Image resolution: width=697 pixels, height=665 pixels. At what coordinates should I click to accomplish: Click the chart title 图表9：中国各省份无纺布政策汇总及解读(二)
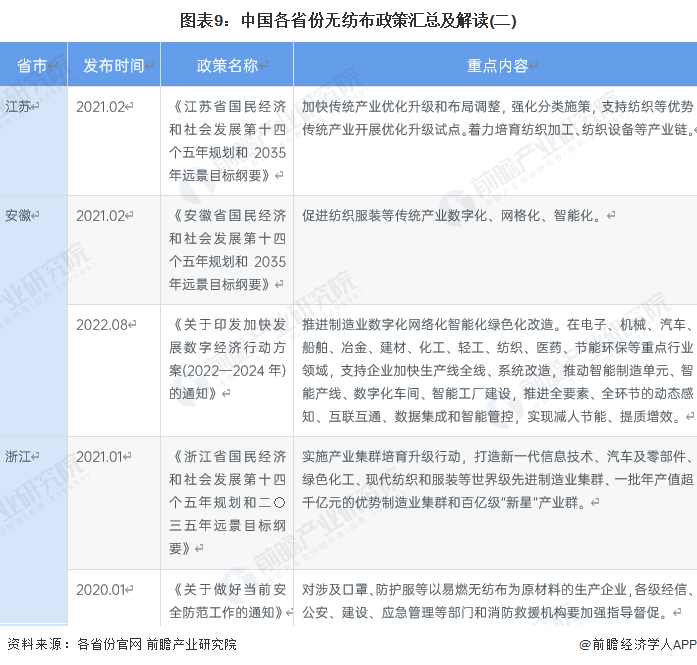pyautogui.click(x=348, y=20)
